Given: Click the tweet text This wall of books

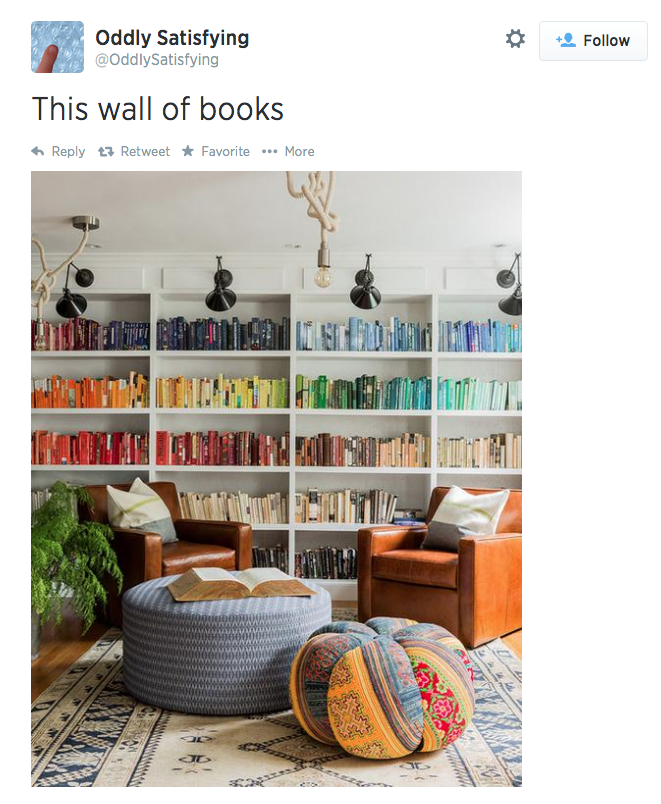Looking at the screenshot, I should (157, 109).
